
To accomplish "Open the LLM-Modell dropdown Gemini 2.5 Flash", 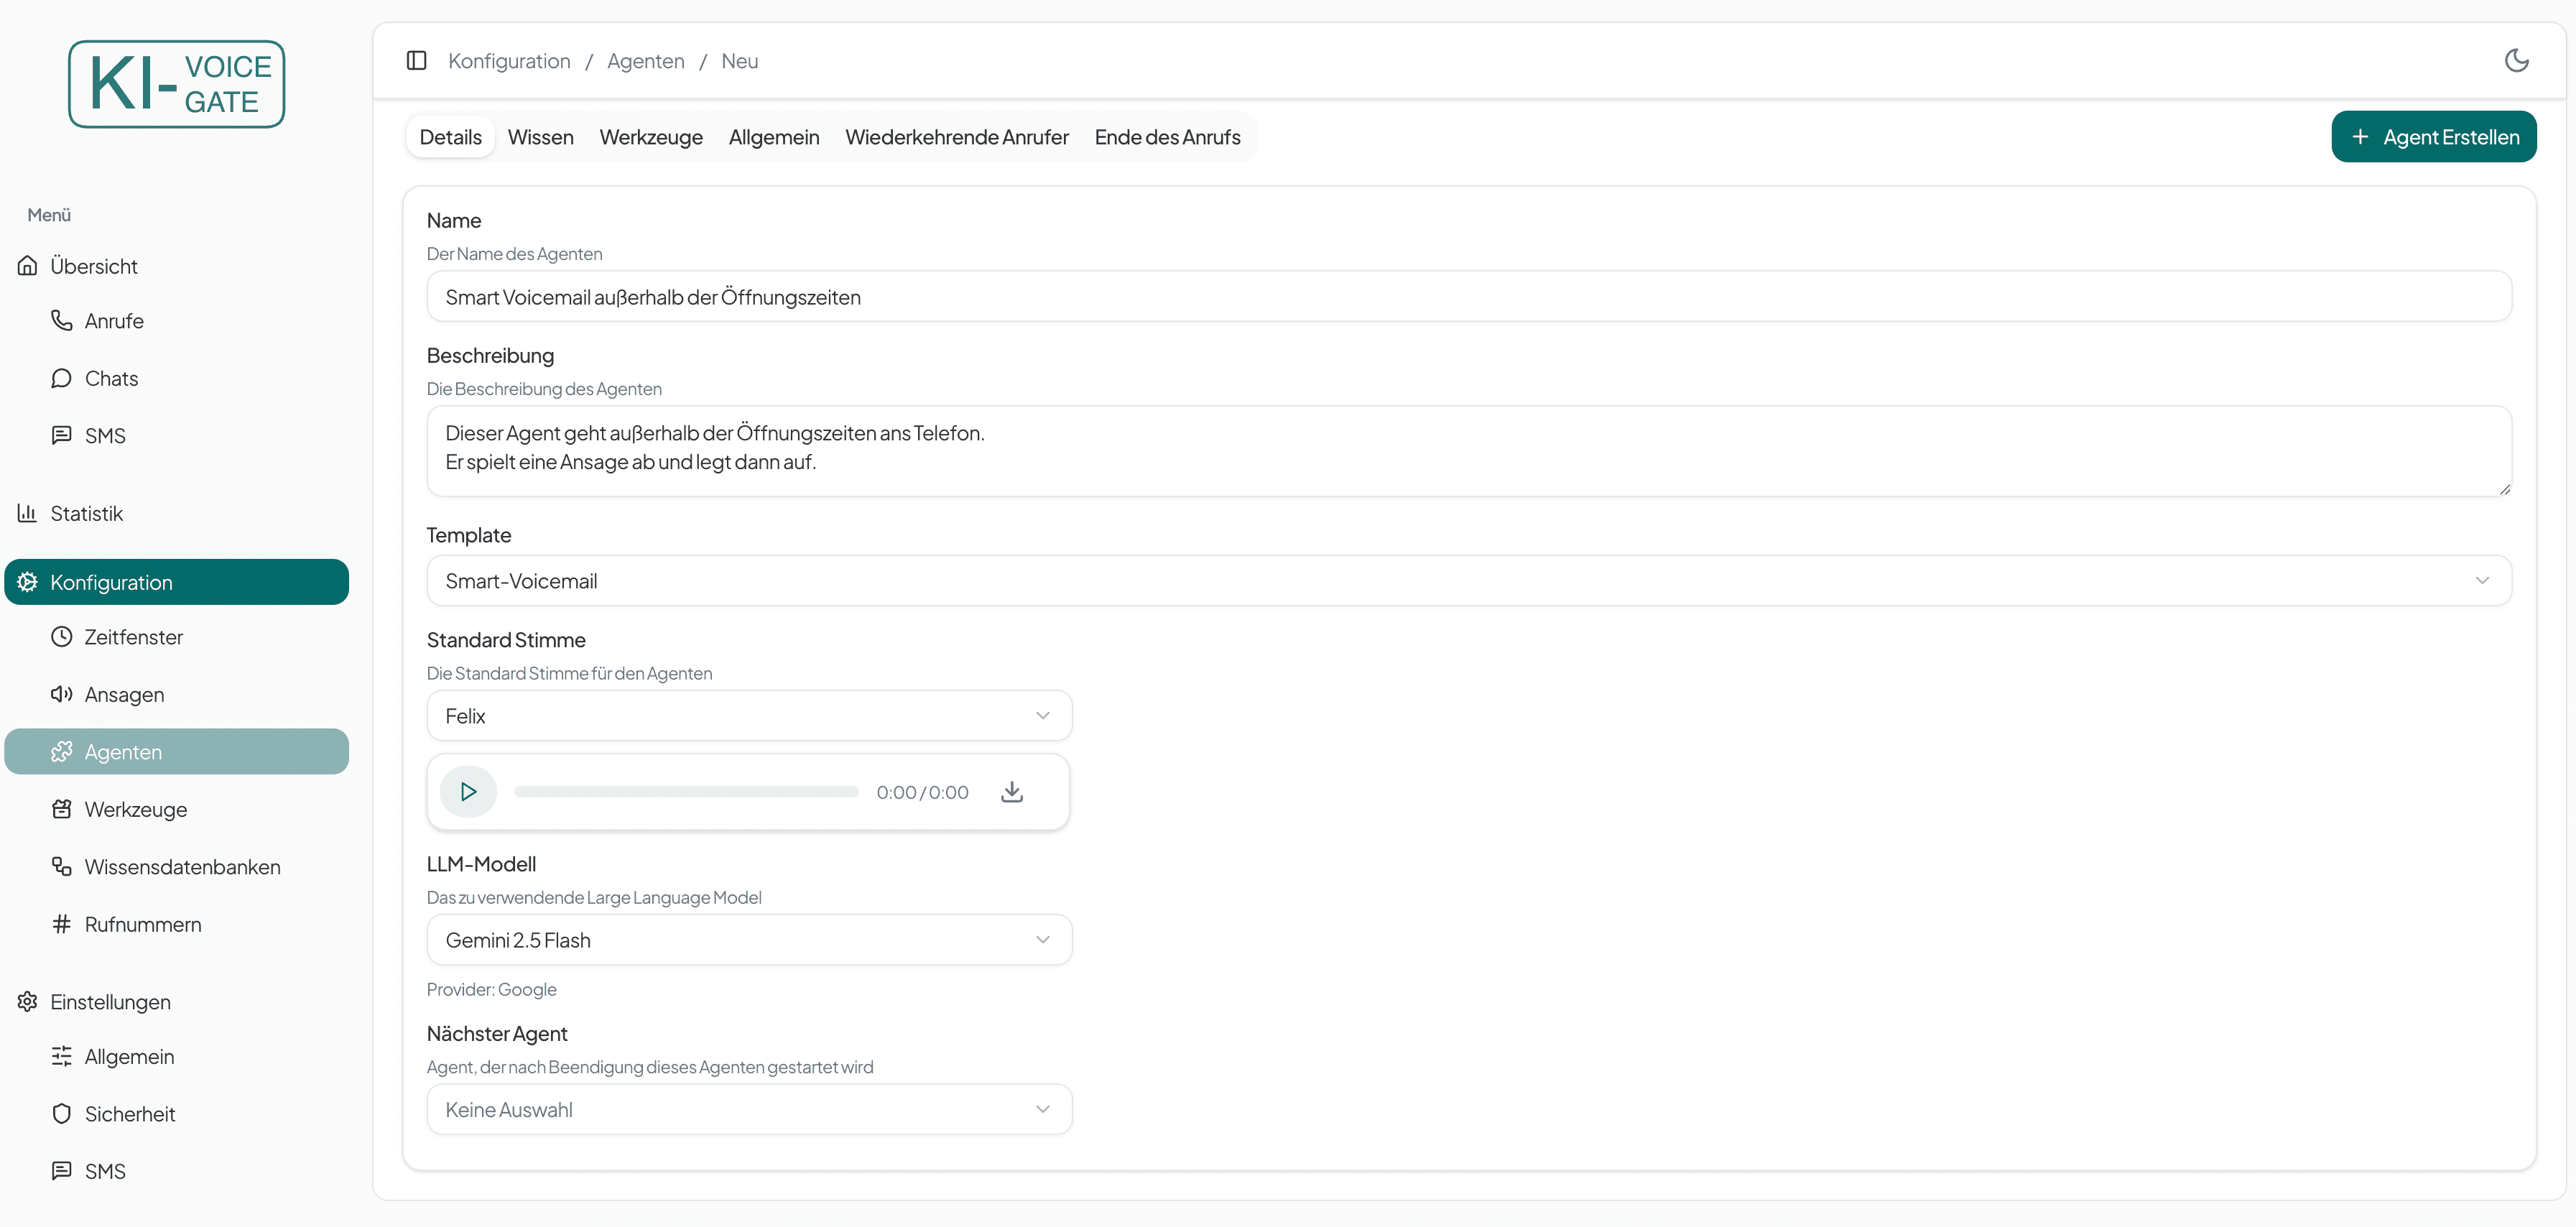I will (x=749, y=940).
